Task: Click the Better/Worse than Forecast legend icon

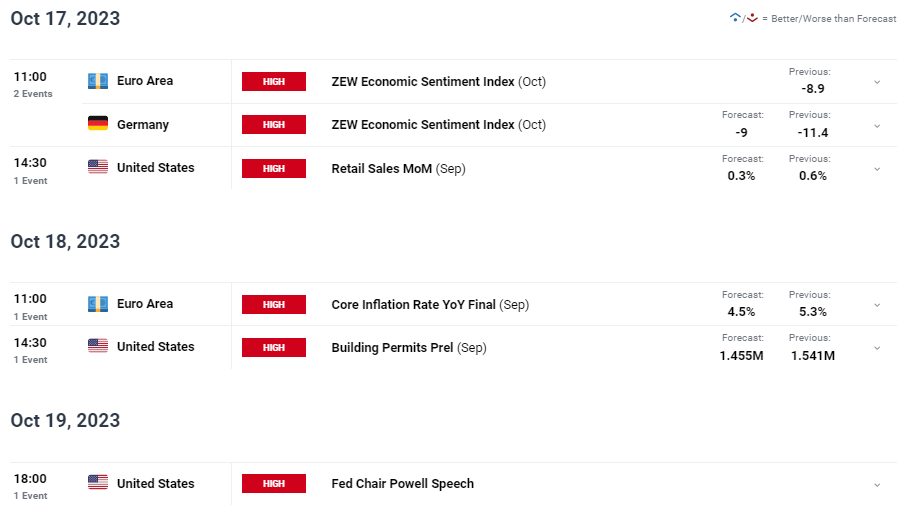Action: tap(744, 18)
